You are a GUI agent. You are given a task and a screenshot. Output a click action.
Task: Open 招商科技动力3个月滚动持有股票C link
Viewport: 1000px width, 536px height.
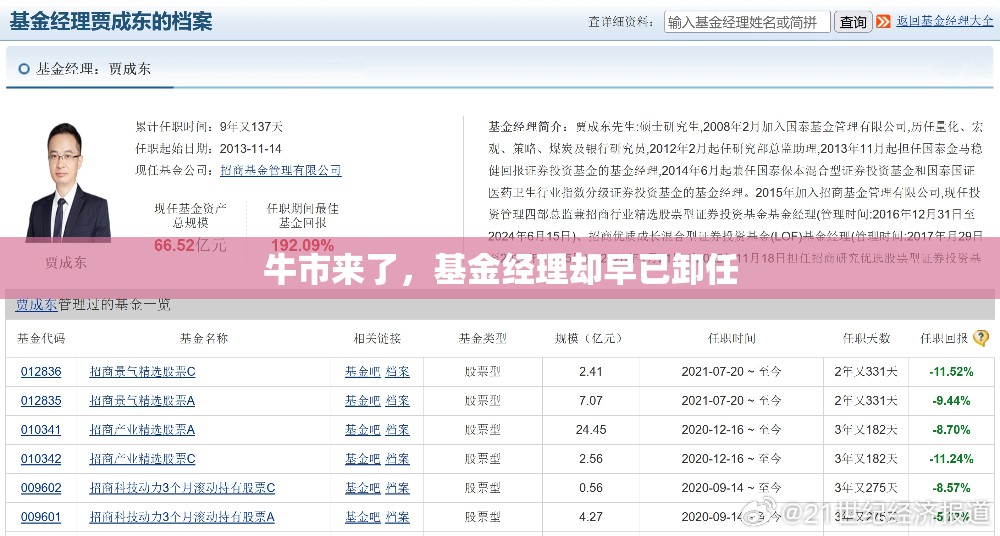(x=182, y=488)
